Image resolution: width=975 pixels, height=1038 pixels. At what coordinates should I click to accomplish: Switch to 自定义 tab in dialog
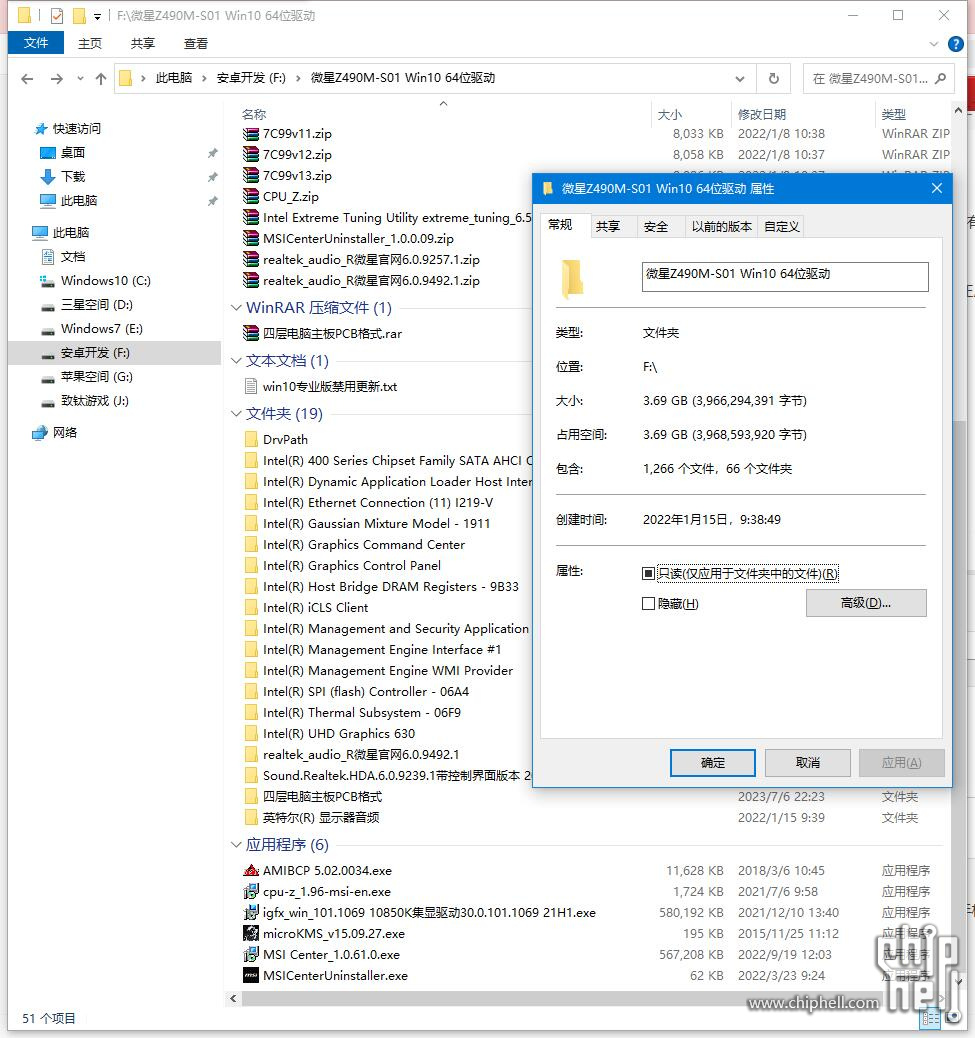tap(782, 226)
